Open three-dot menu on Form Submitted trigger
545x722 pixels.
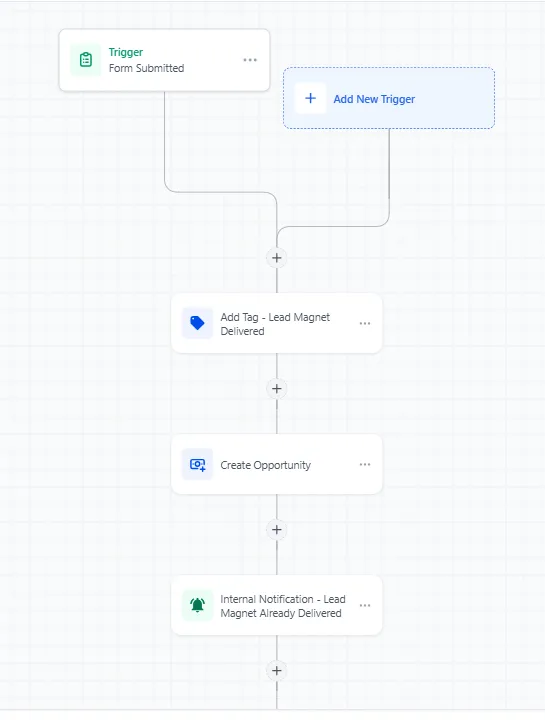pos(250,60)
